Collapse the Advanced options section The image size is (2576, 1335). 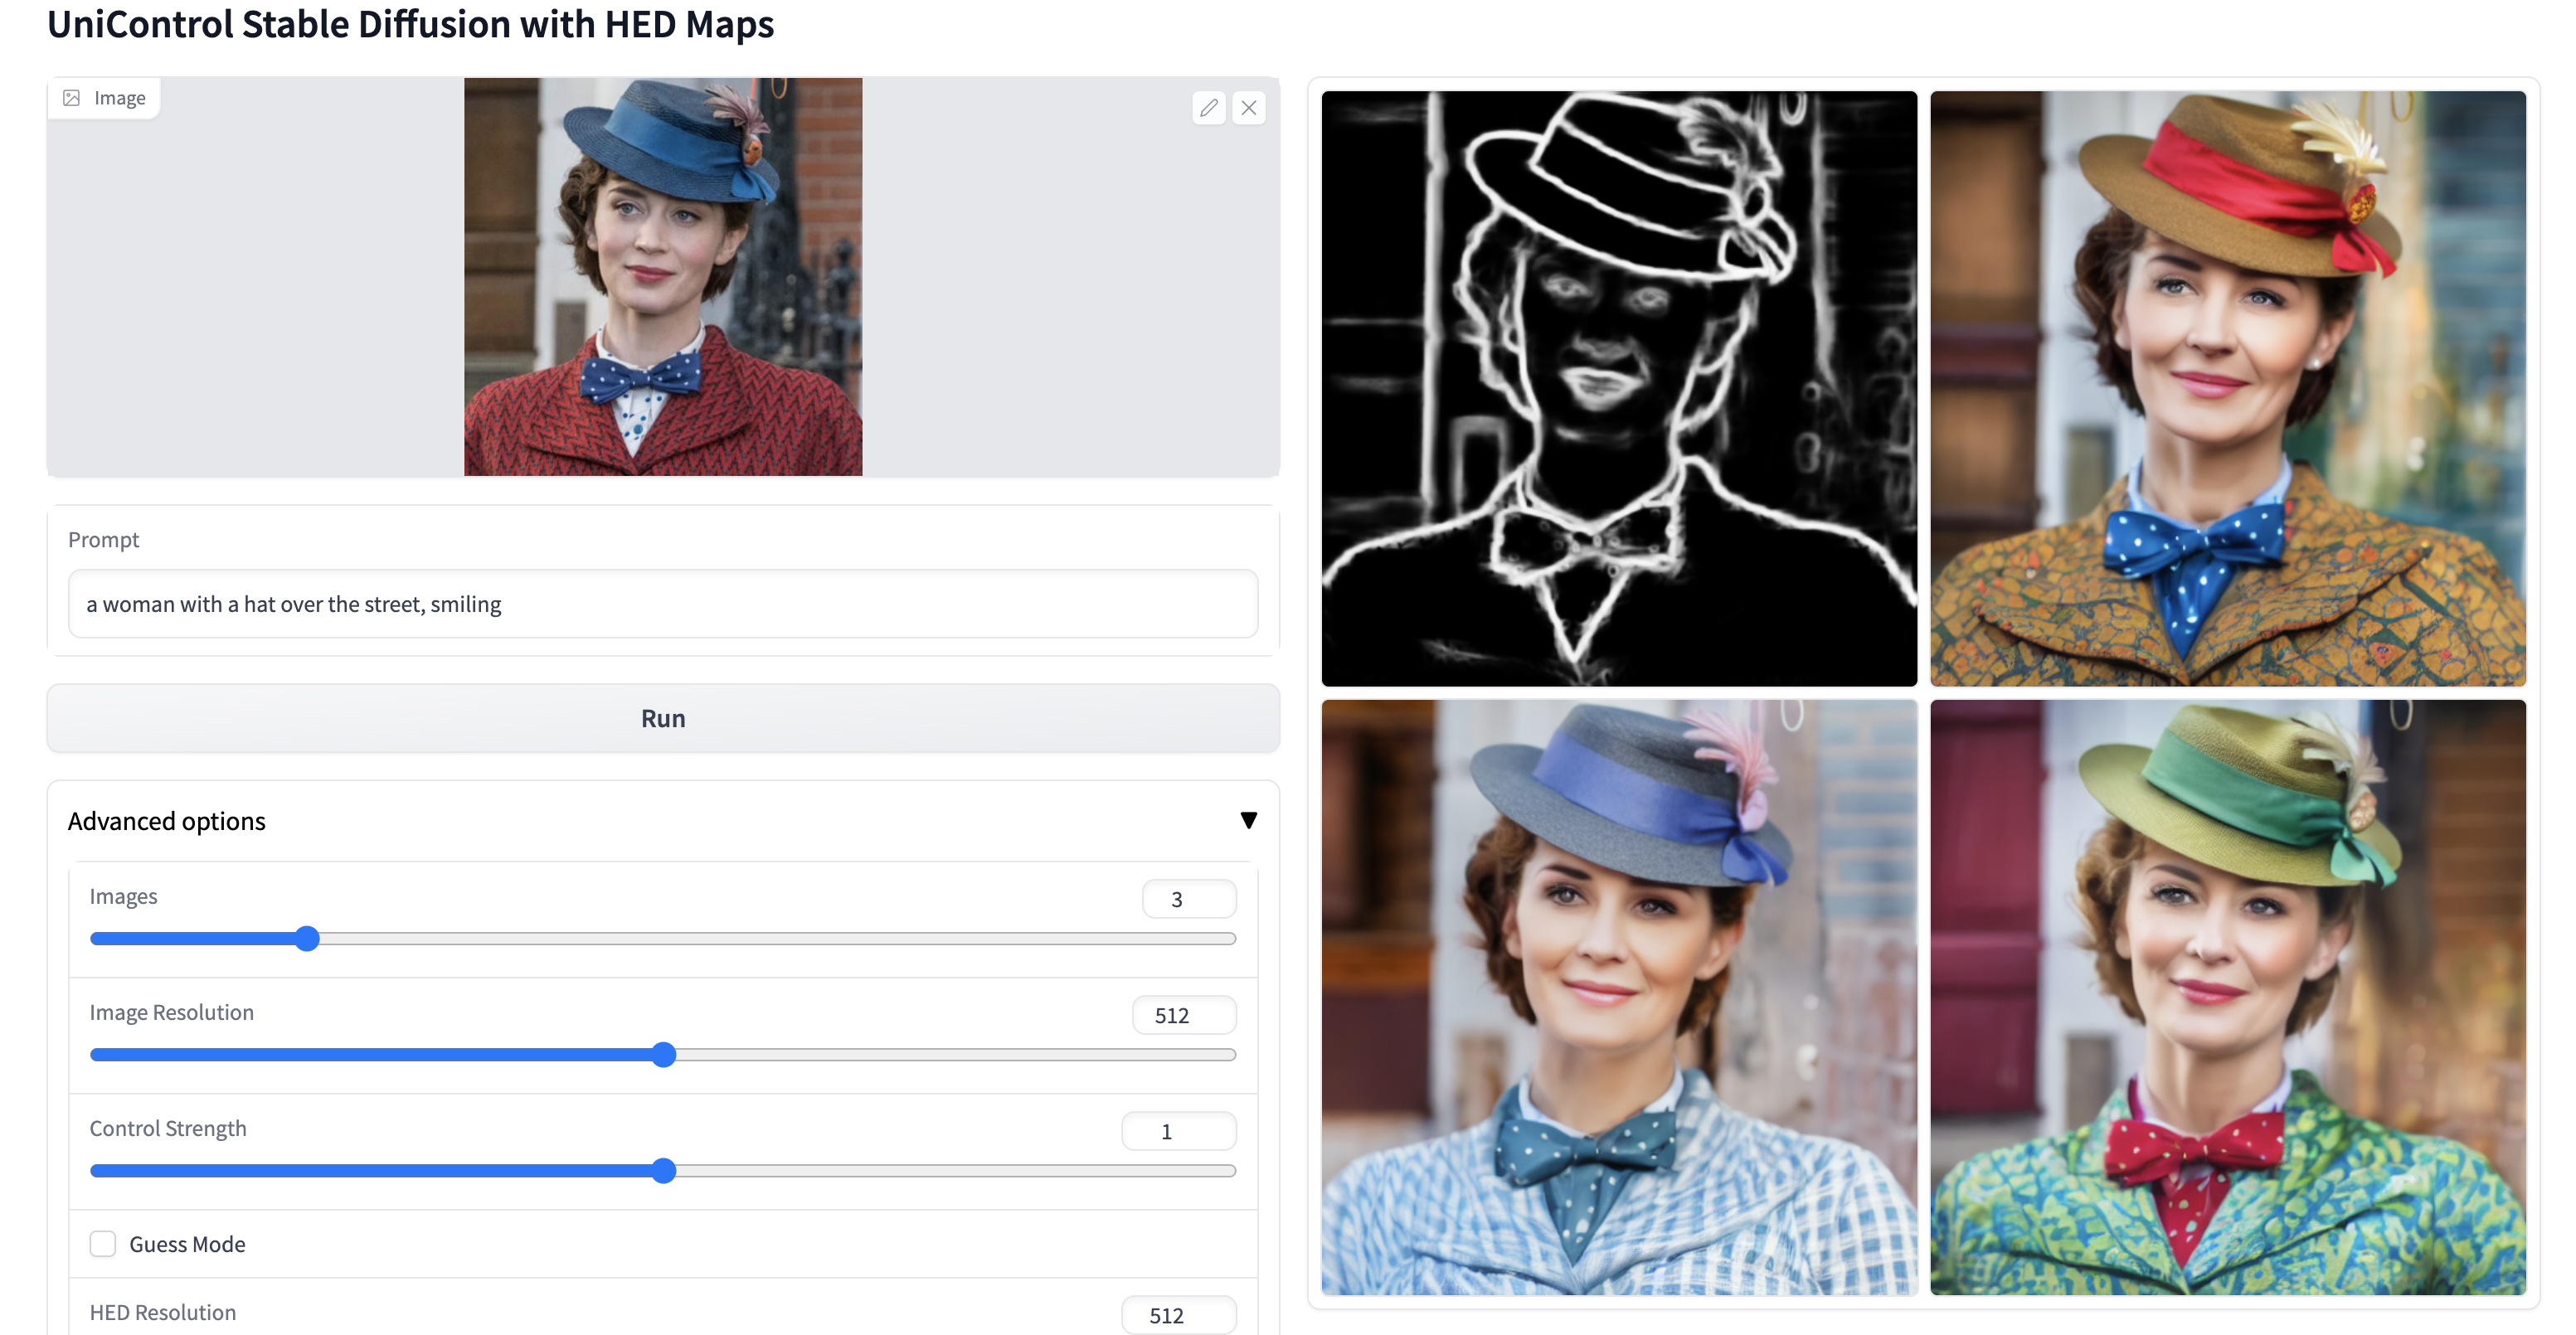1248,820
